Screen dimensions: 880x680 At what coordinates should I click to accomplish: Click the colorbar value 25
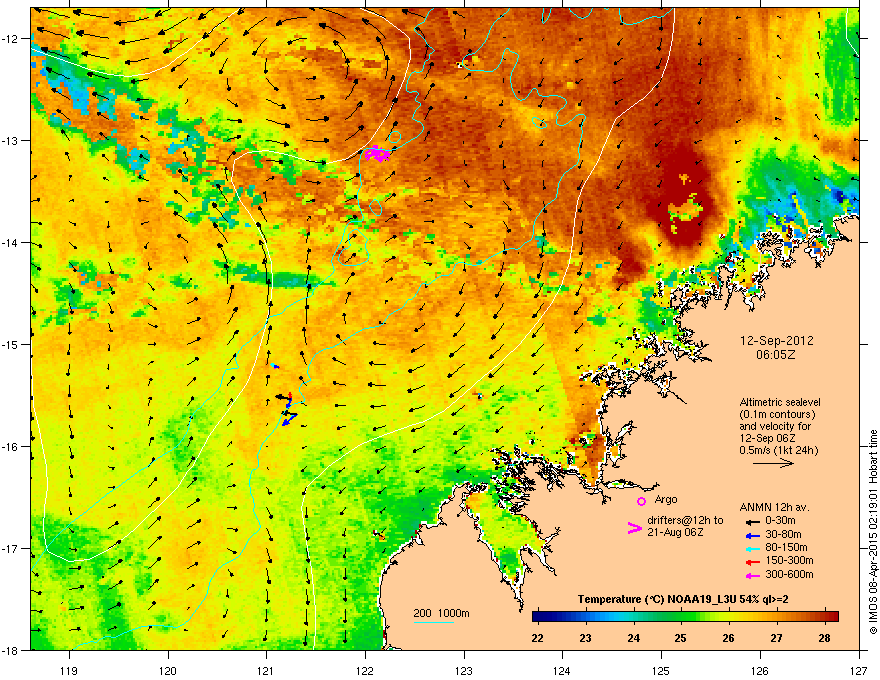(680, 638)
